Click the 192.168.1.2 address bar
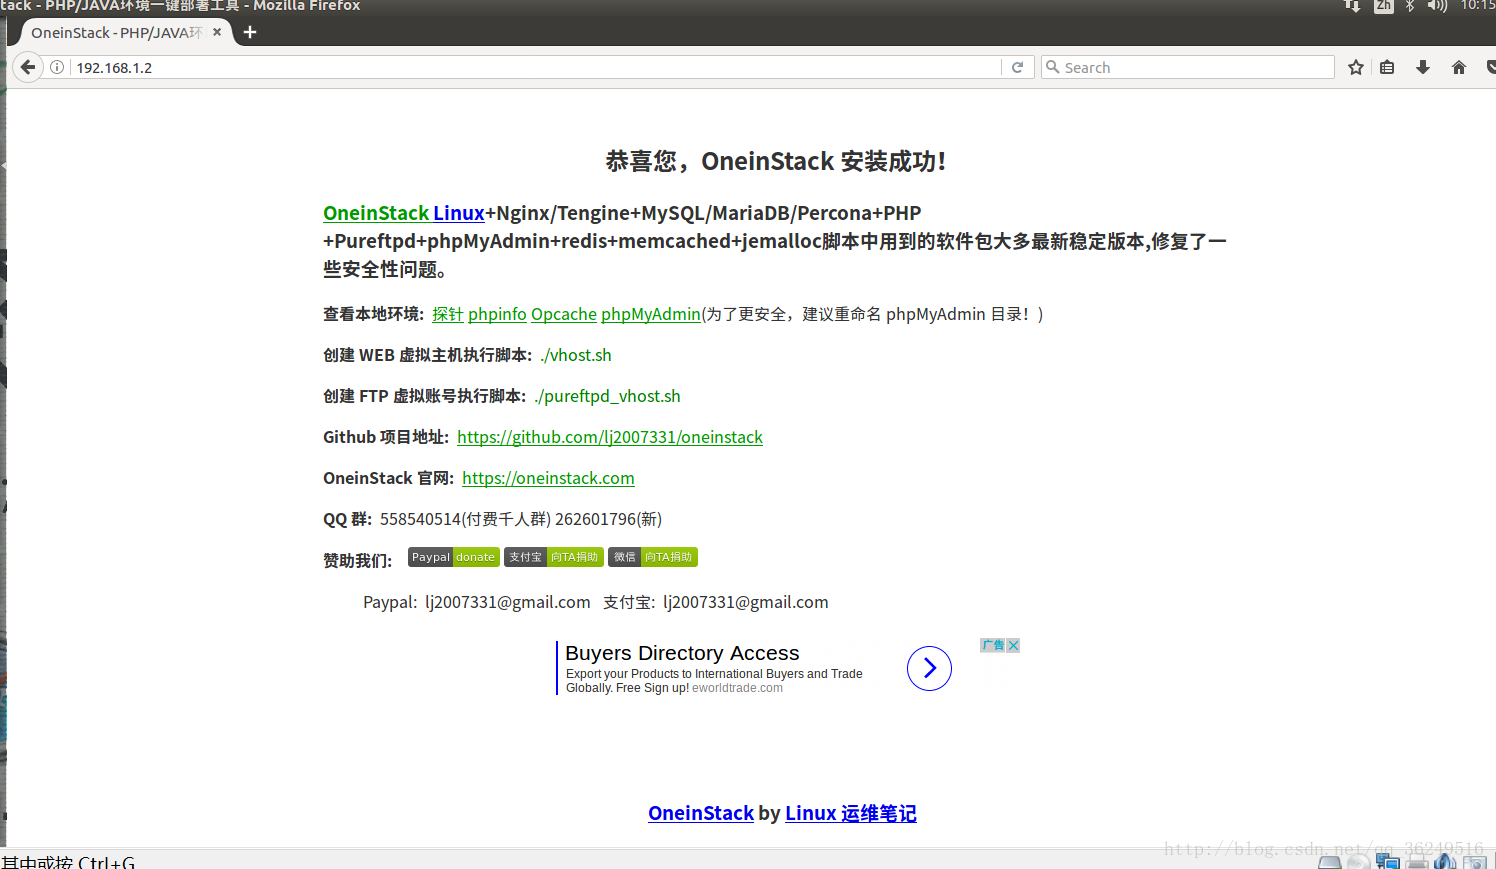The height and width of the screenshot is (869, 1496). click(x=500, y=67)
